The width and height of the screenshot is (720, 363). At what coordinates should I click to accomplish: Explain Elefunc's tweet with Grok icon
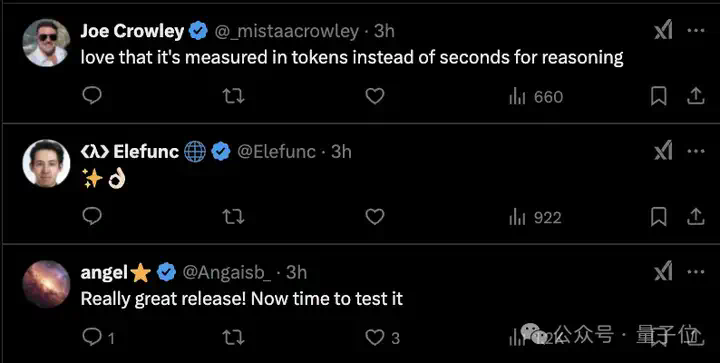[x=663, y=151]
